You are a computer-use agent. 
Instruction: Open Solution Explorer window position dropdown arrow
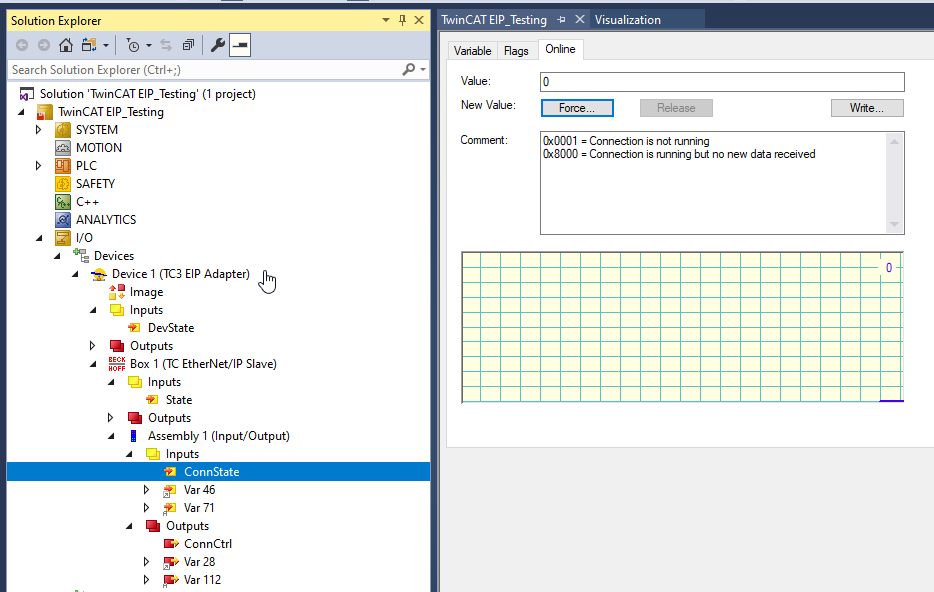[x=386, y=20]
